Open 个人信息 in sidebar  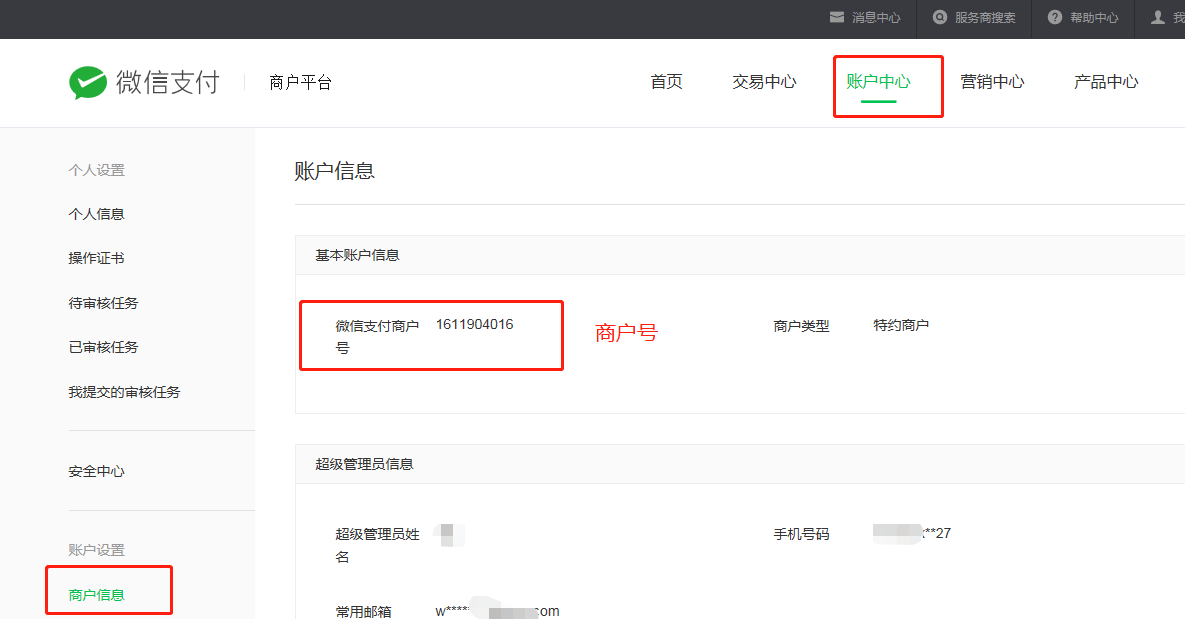(96, 214)
